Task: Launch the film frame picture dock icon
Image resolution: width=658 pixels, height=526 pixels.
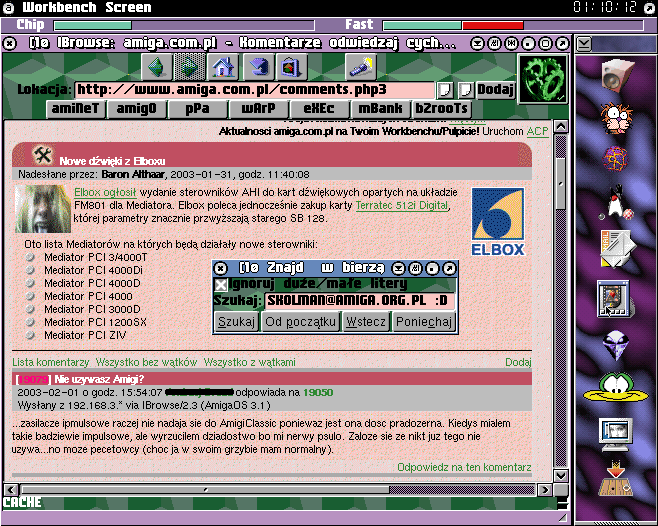Action: click(x=614, y=299)
